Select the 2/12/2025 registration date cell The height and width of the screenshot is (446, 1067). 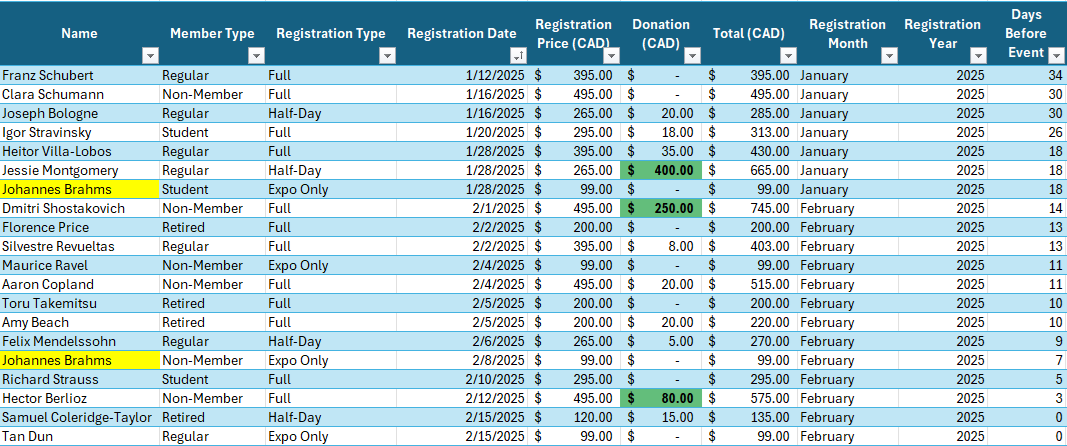pos(462,398)
